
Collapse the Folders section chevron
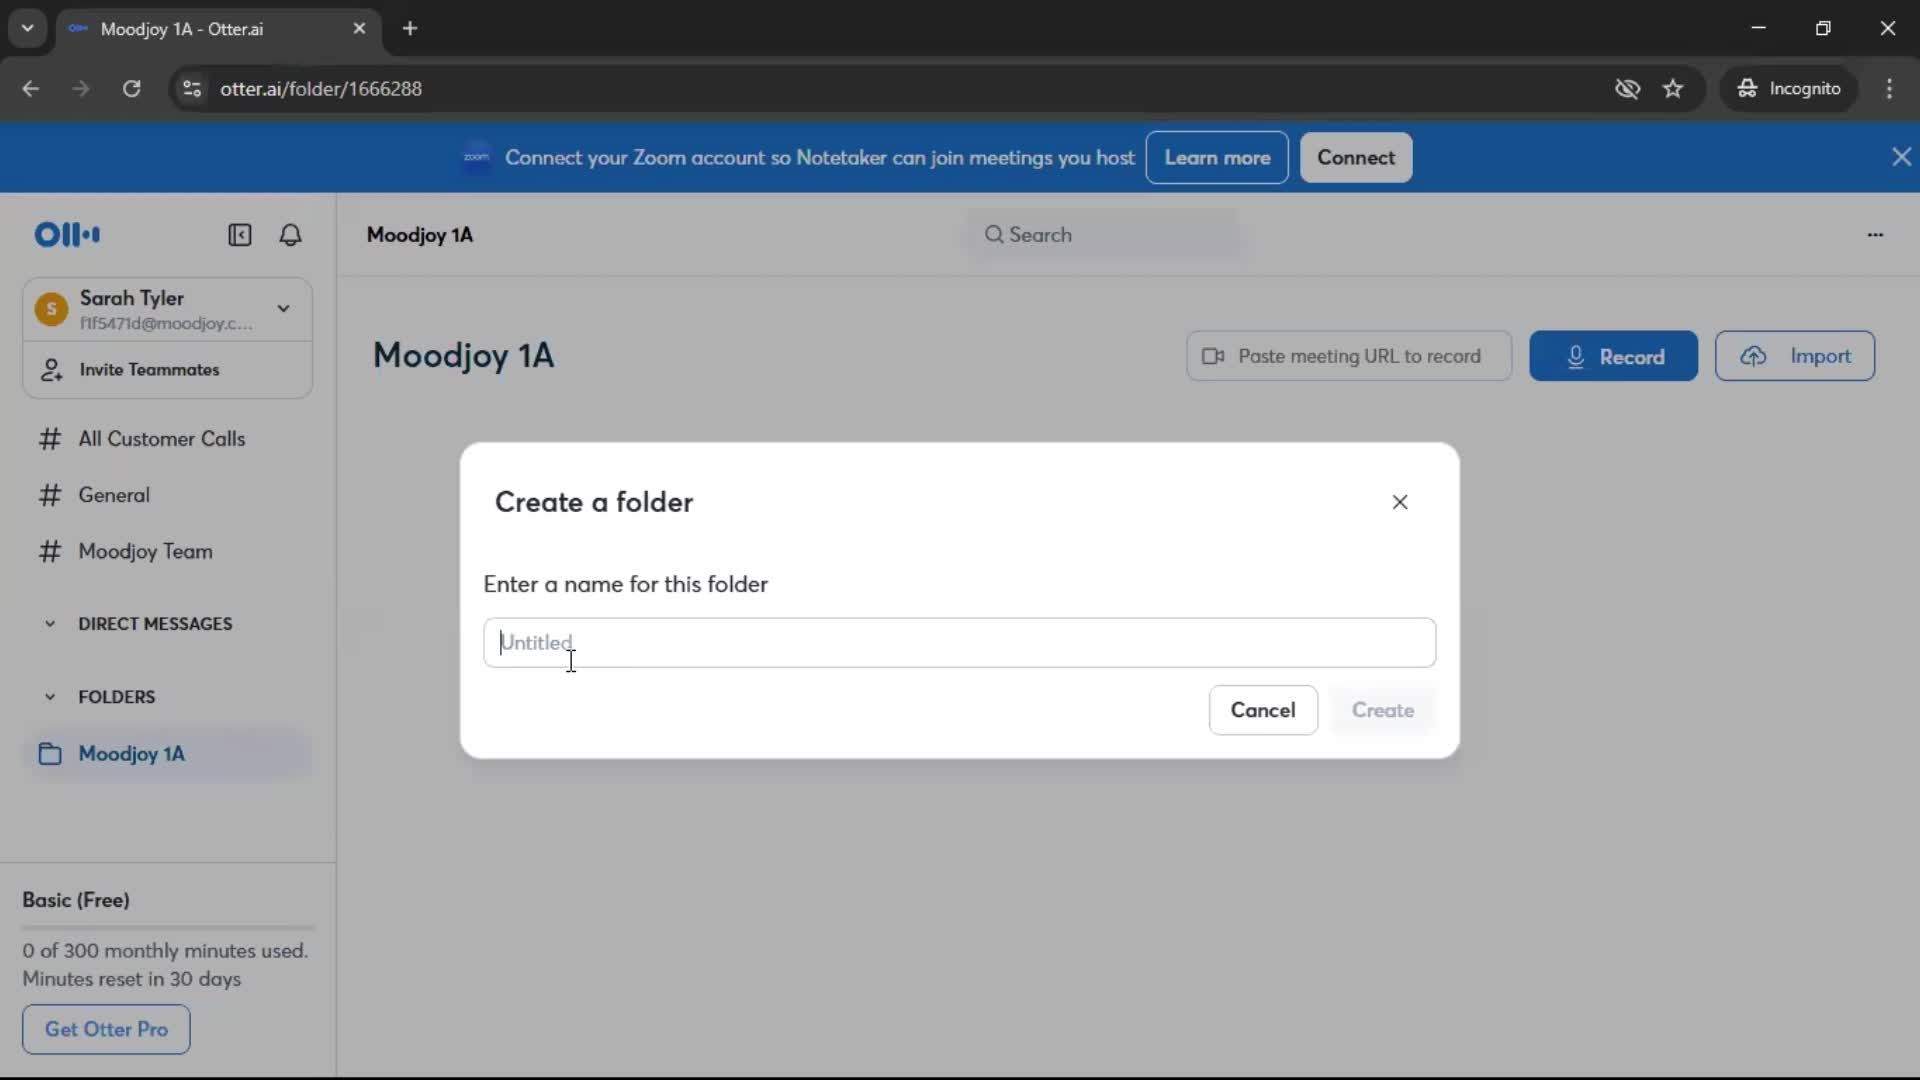50,697
